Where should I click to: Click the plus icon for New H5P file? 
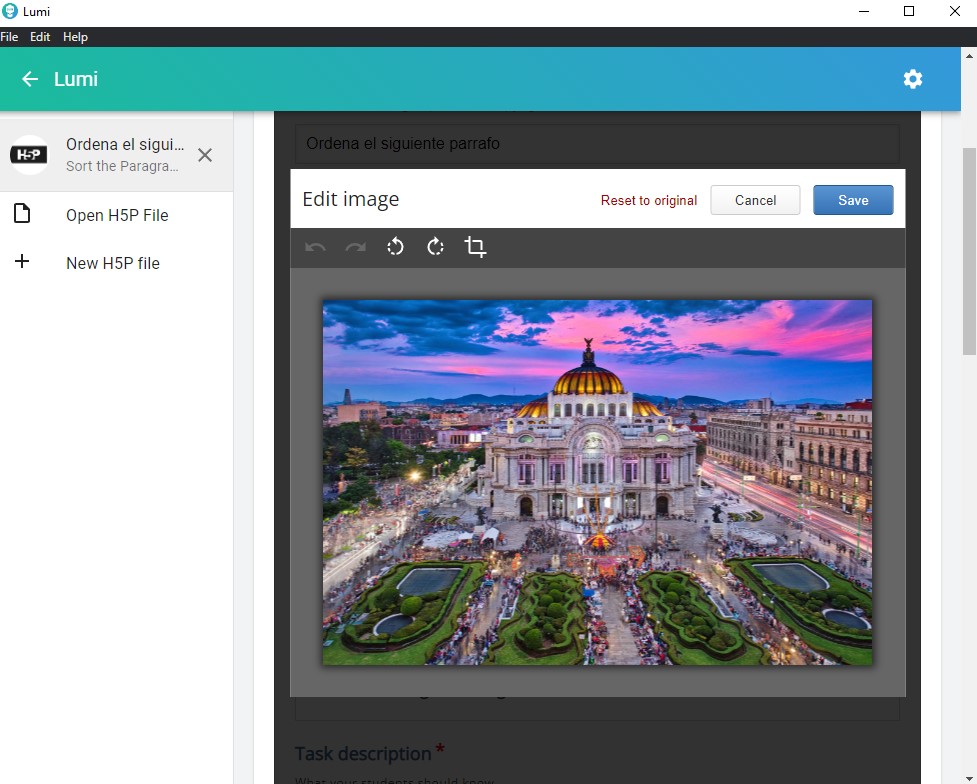tap(22, 262)
